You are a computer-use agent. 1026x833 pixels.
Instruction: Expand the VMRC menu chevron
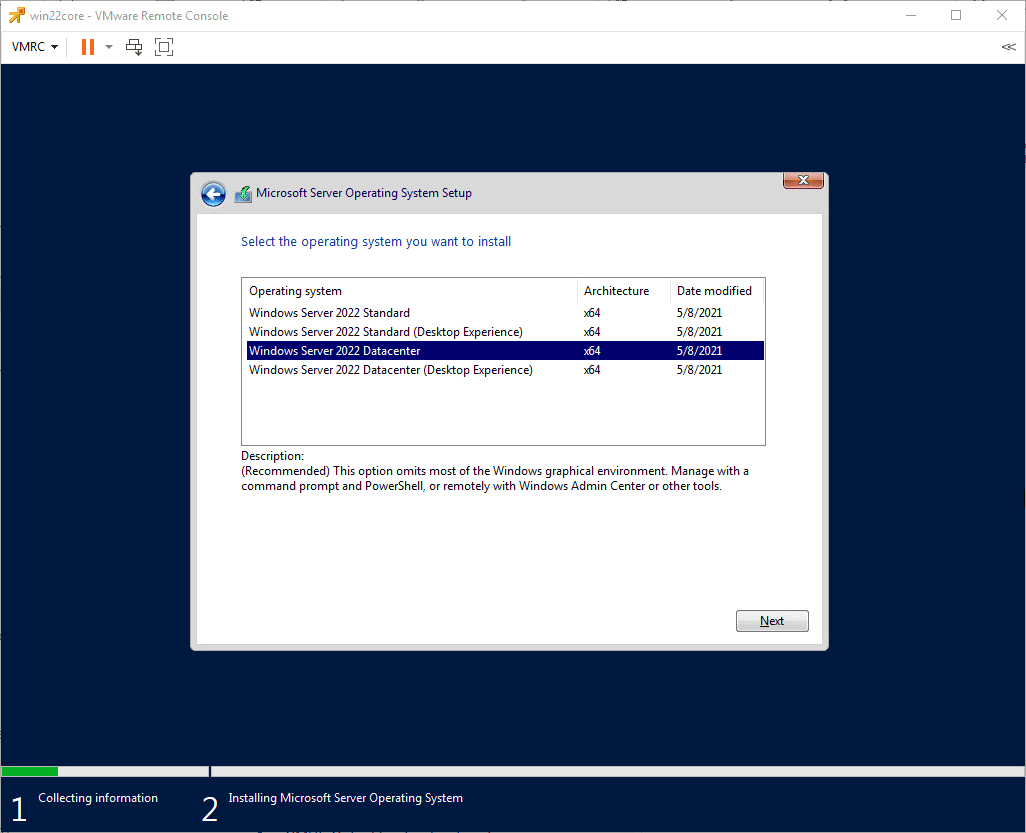pos(55,46)
